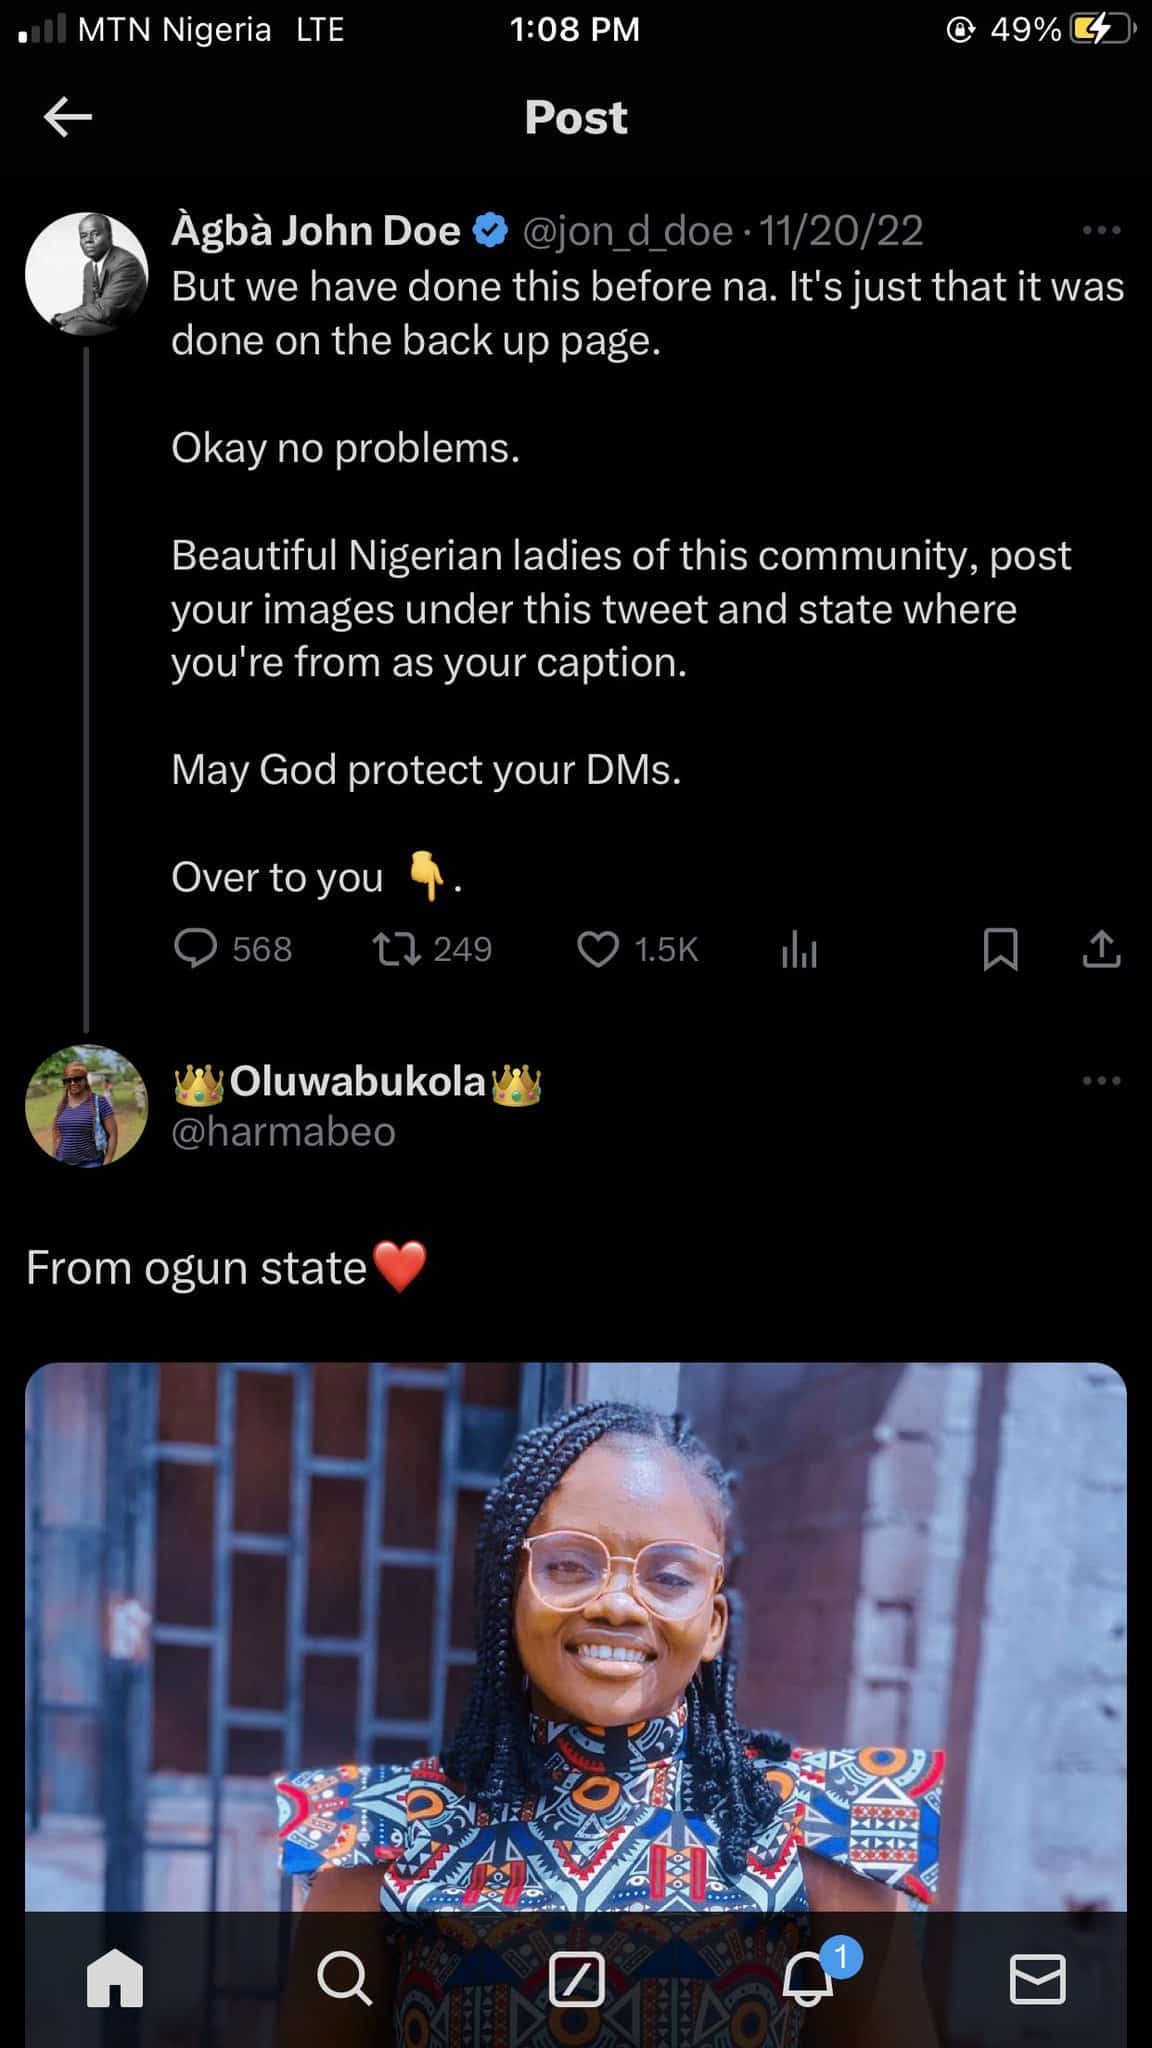Bookmark Àgbà John Doe's tweet
This screenshot has height=2048, width=1152.
coord(1000,949)
